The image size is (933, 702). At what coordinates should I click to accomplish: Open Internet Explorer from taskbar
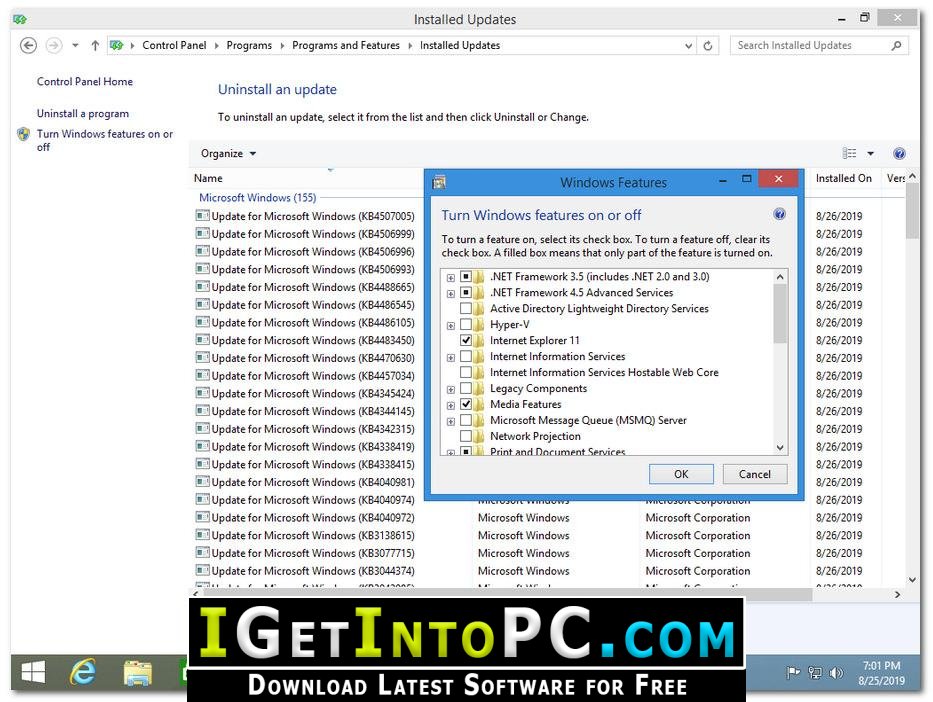click(x=82, y=673)
